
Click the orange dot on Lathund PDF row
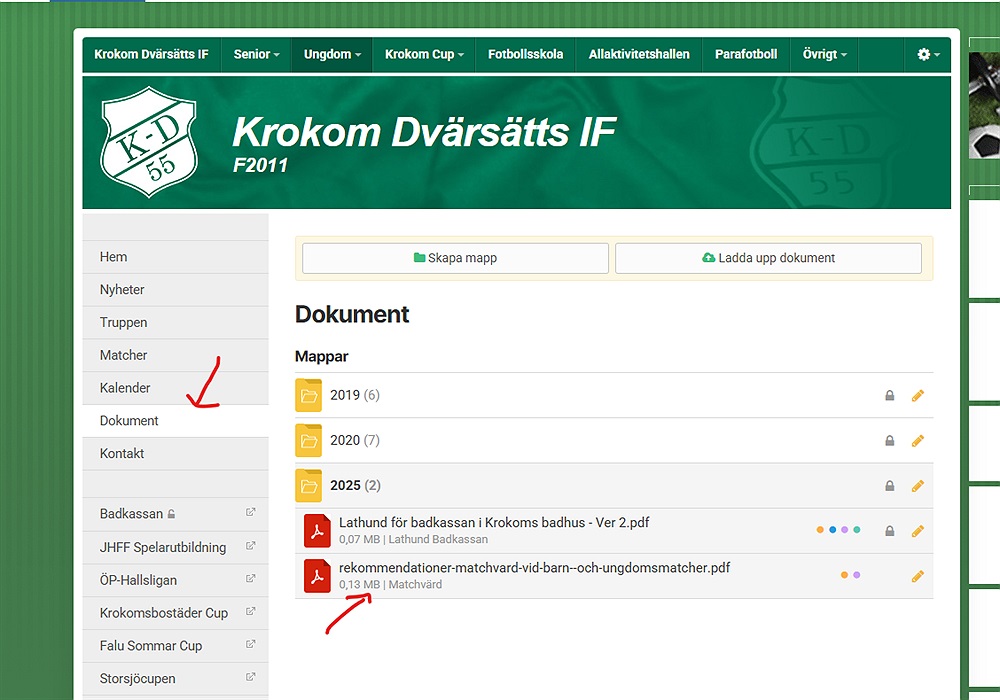820,530
